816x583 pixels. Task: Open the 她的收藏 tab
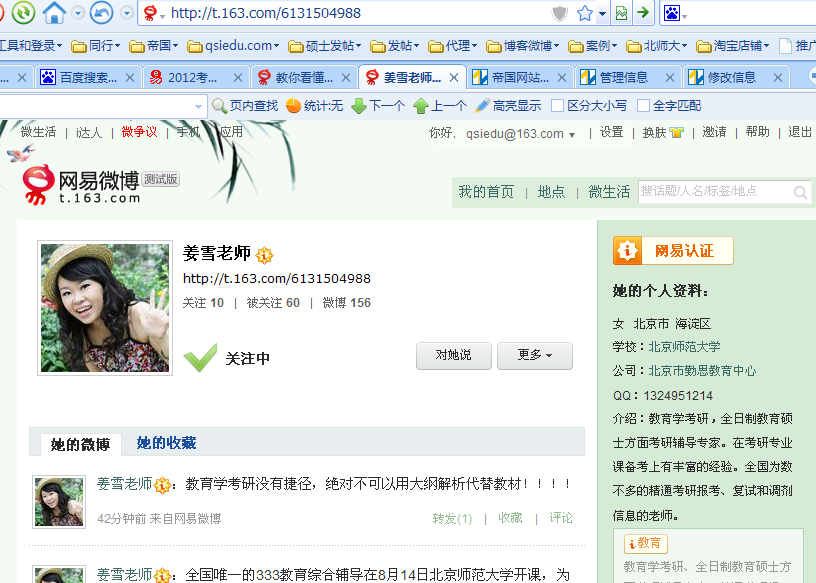click(166, 443)
